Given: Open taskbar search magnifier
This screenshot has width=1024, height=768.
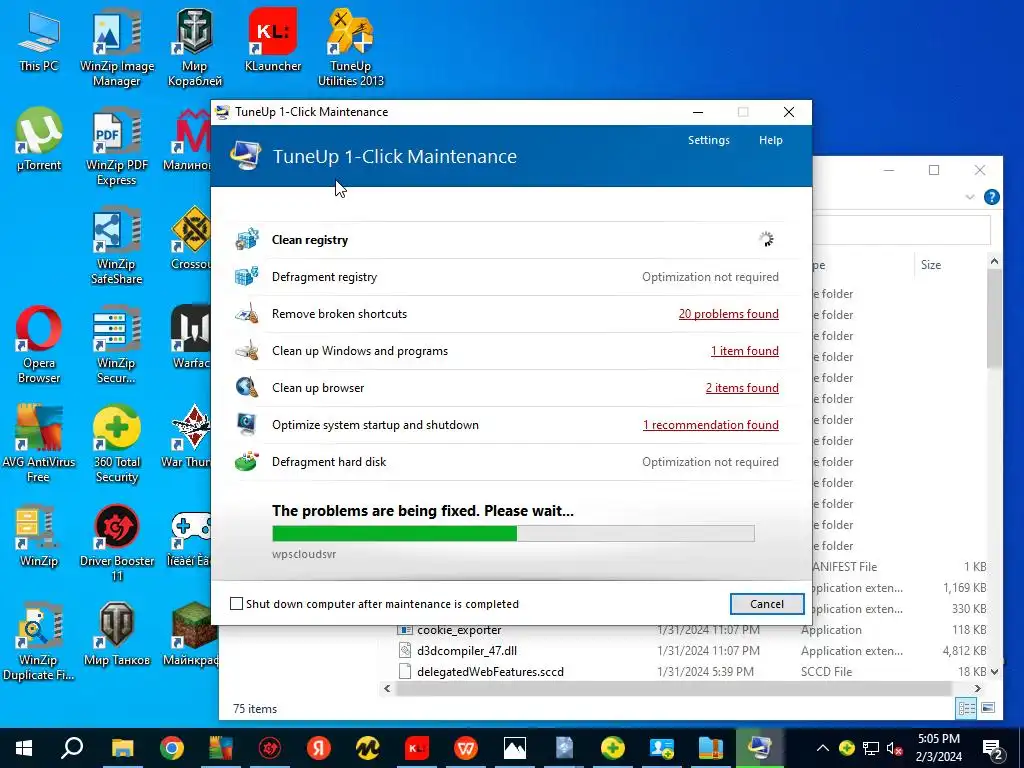Looking at the screenshot, I should pyautogui.click(x=72, y=748).
